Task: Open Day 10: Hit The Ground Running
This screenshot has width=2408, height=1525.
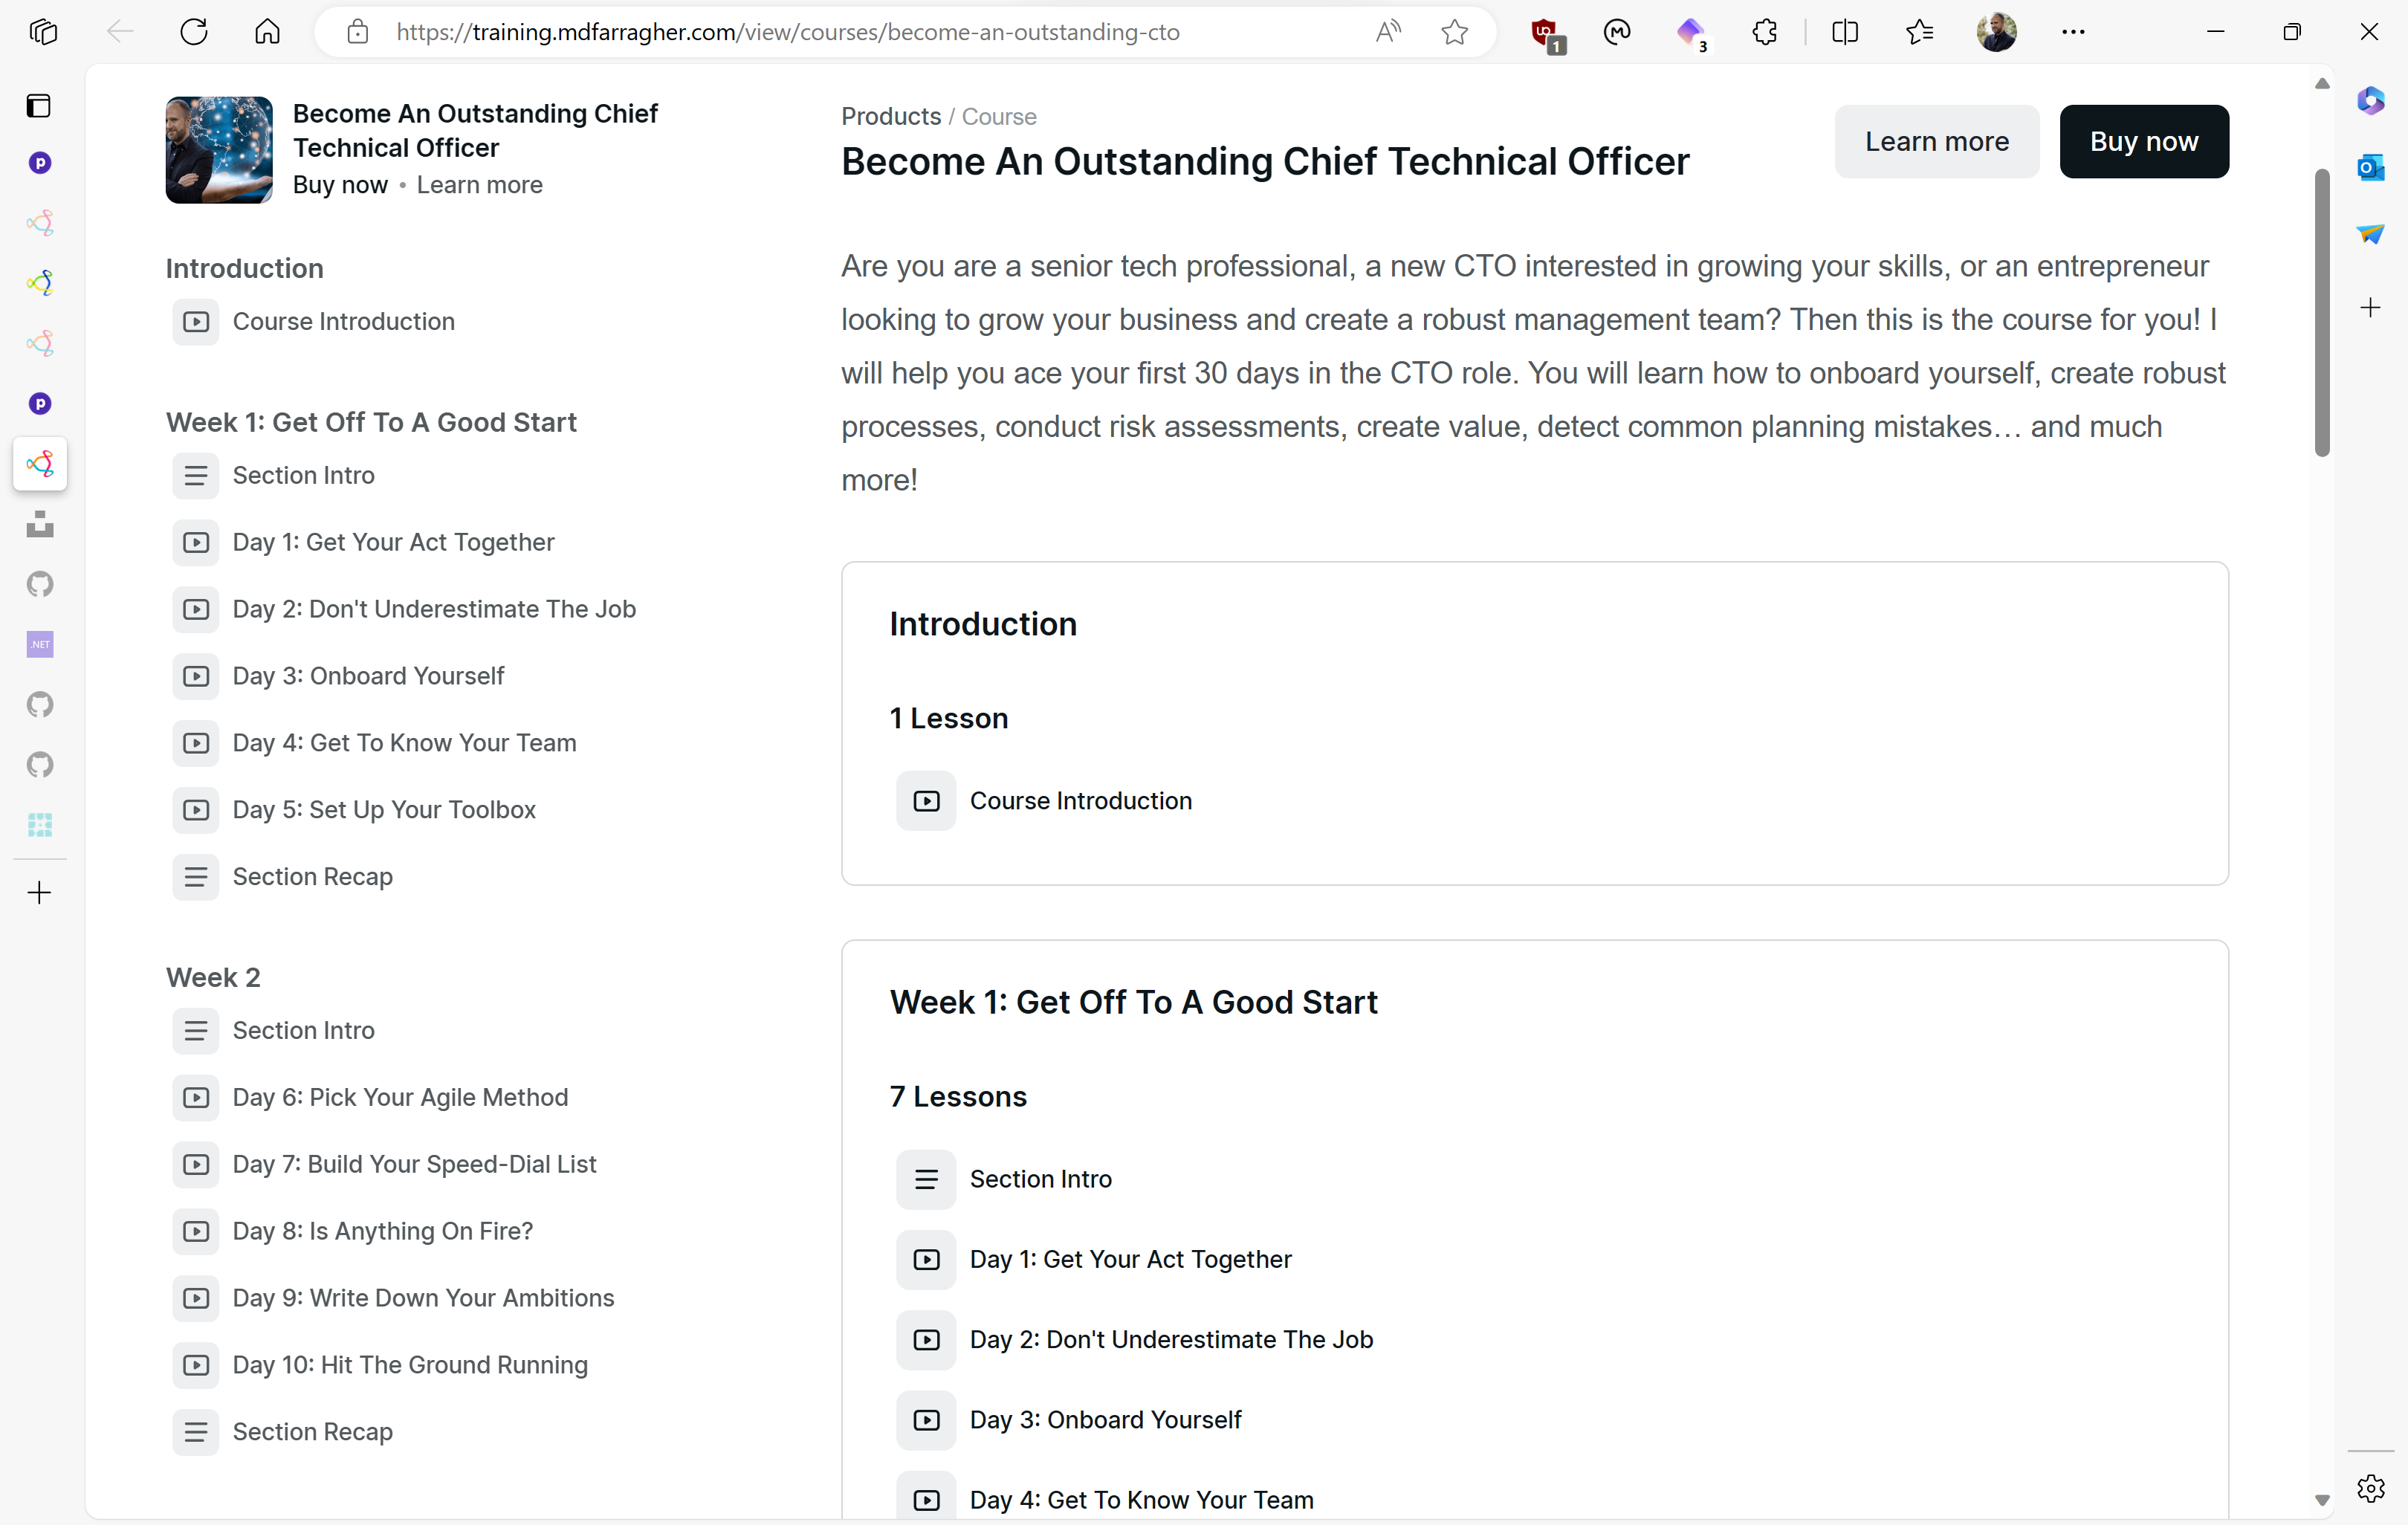Action: pos(410,1365)
